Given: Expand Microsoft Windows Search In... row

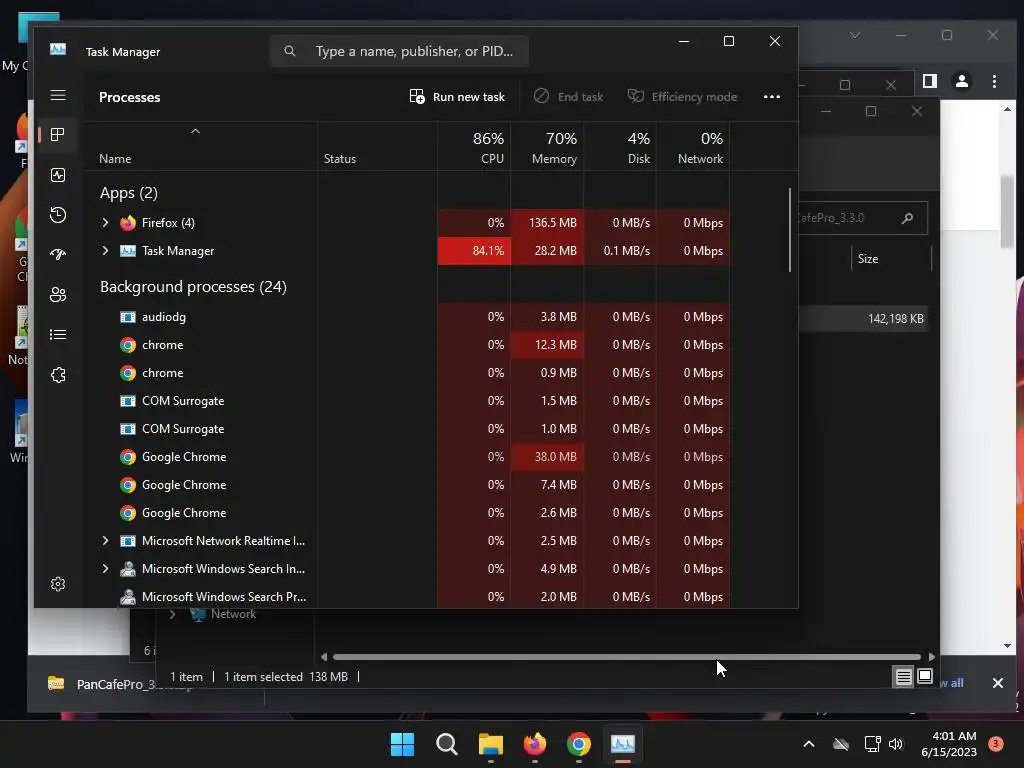Looking at the screenshot, I should pos(105,569).
